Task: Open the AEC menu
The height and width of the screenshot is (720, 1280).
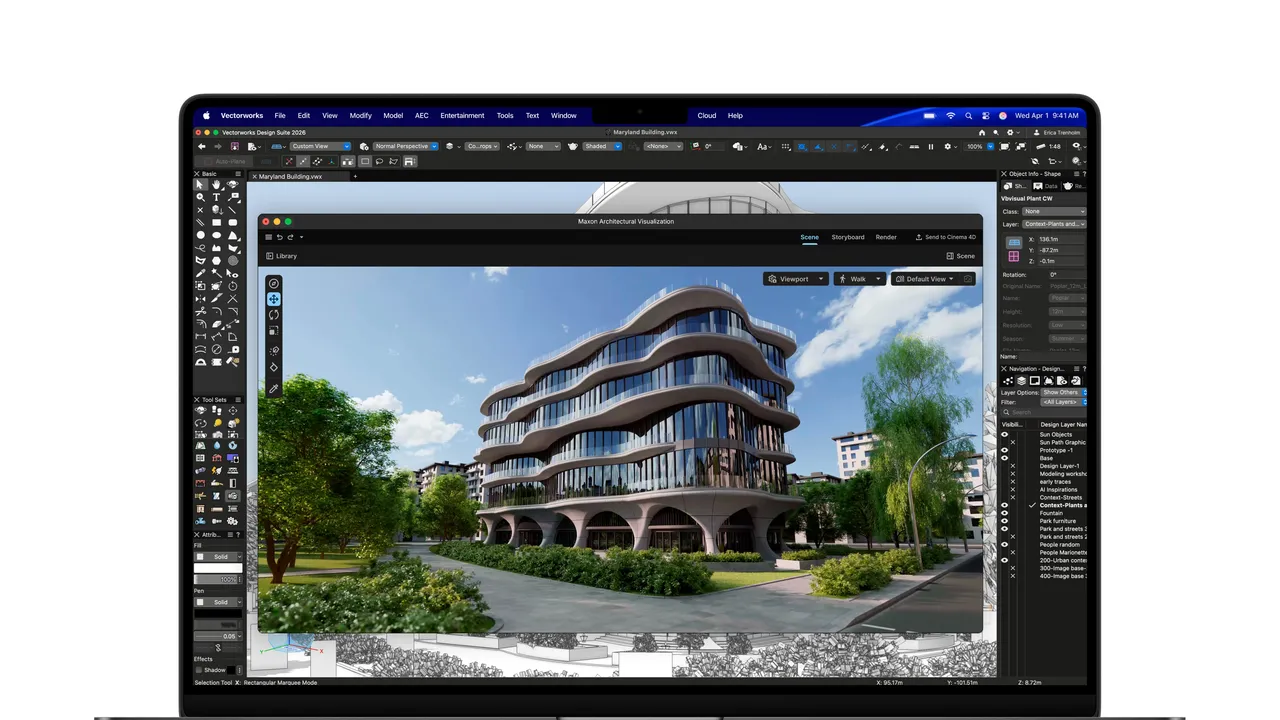Action: (421, 115)
